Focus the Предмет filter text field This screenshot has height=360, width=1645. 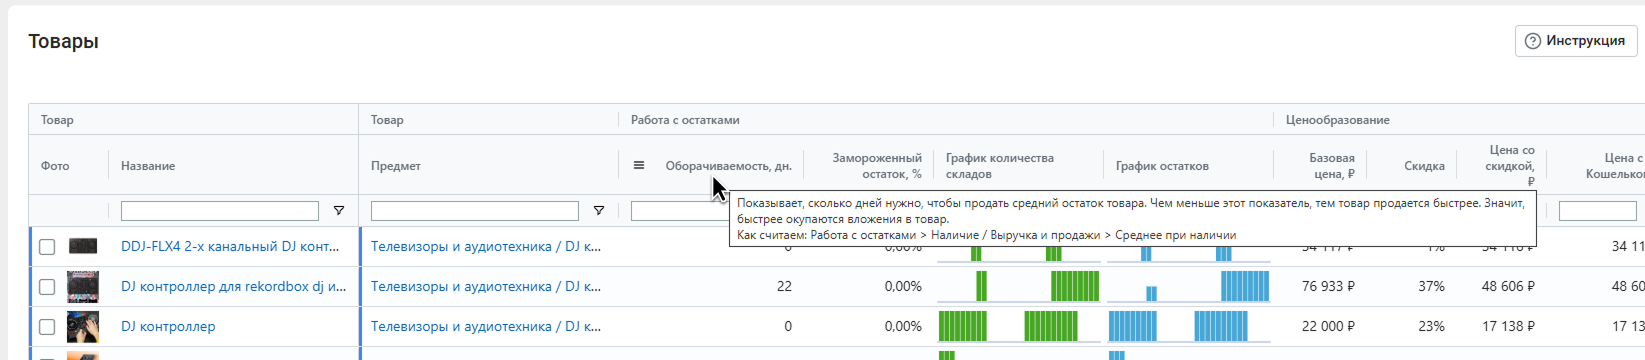point(475,211)
